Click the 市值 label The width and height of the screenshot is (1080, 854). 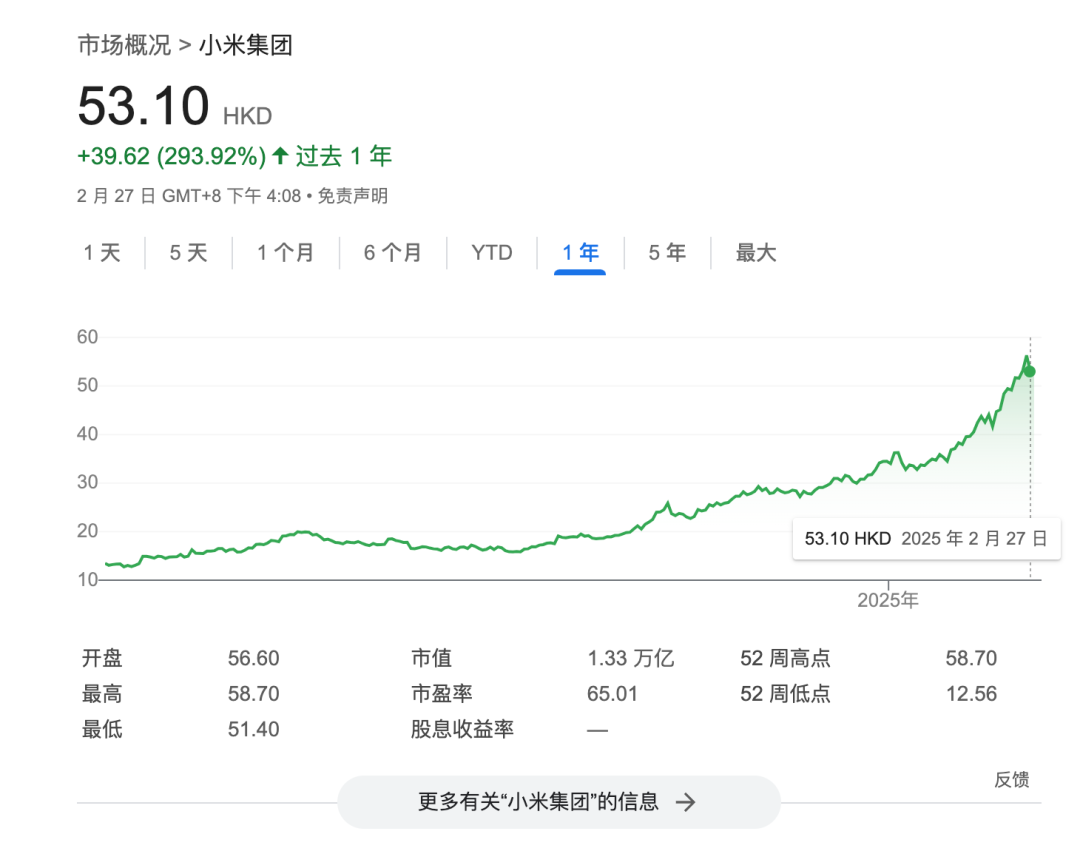[431, 658]
